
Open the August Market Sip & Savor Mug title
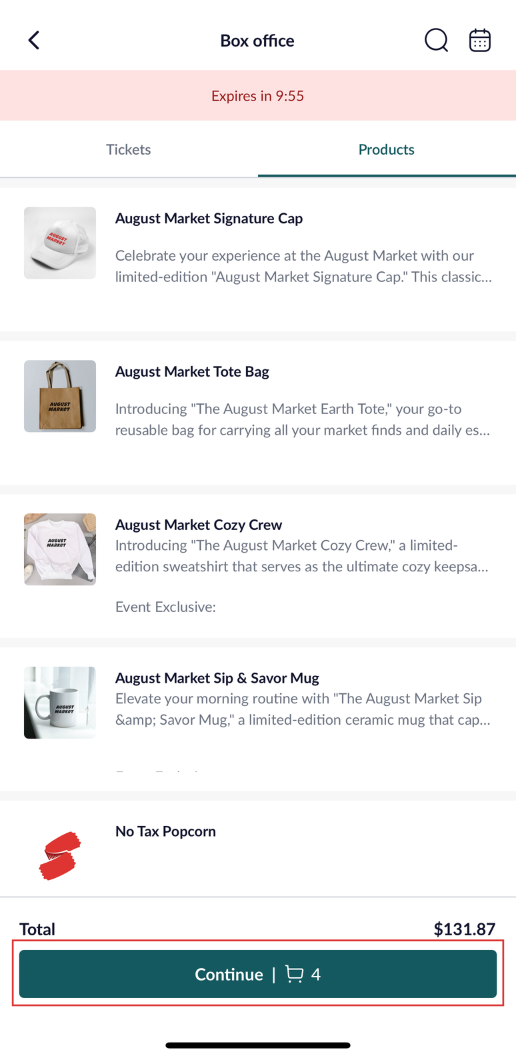tap(217, 677)
